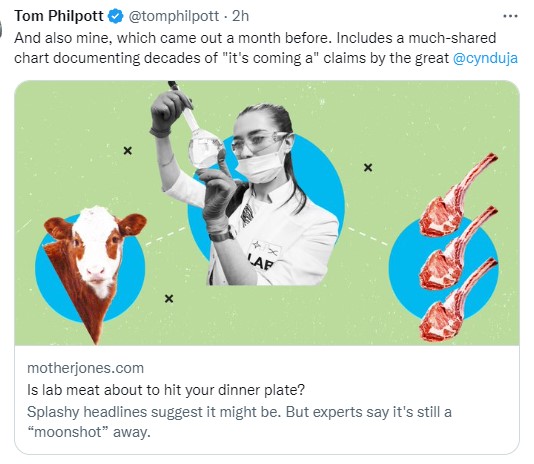The height and width of the screenshot is (464, 534).
Task: Click tweet text "And also mine, which came out"
Action: point(117,38)
